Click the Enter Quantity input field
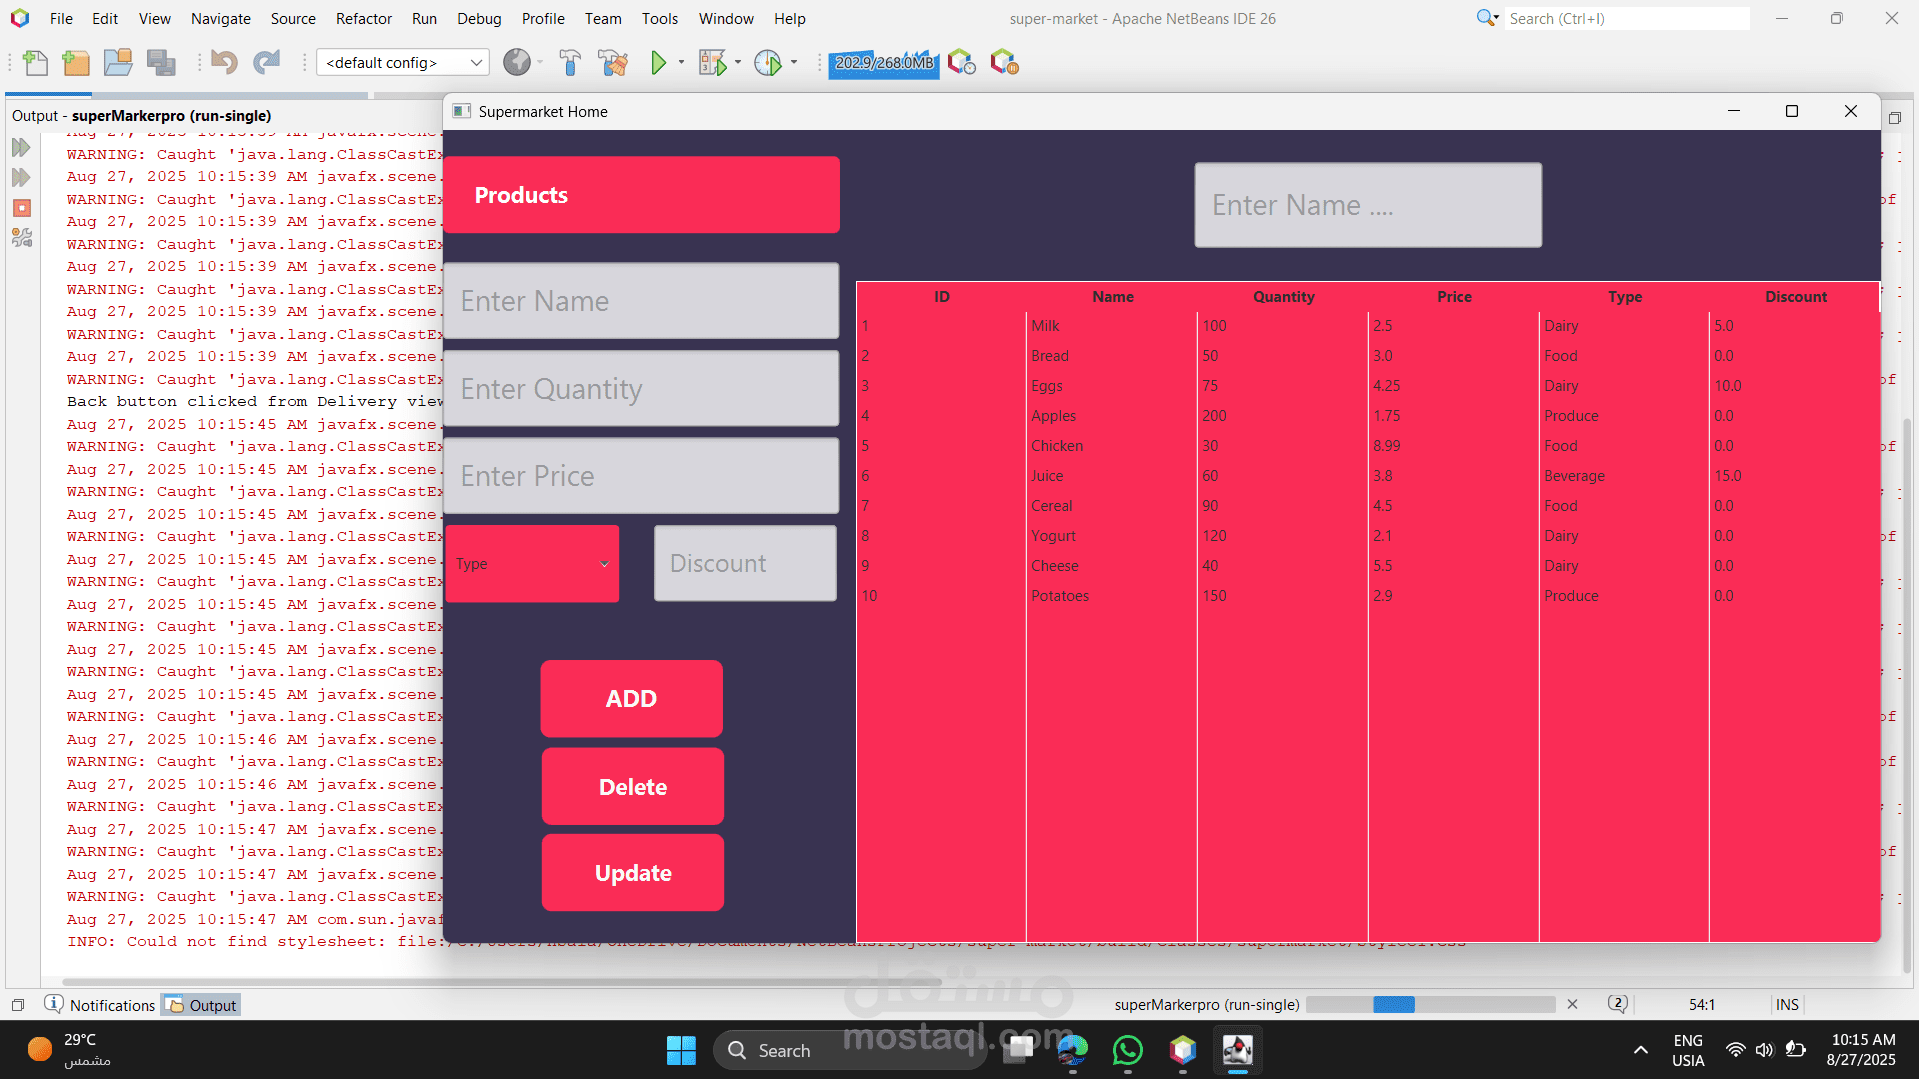The width and height of the screenshot is (1919, 1079). [x=641, y=389]
